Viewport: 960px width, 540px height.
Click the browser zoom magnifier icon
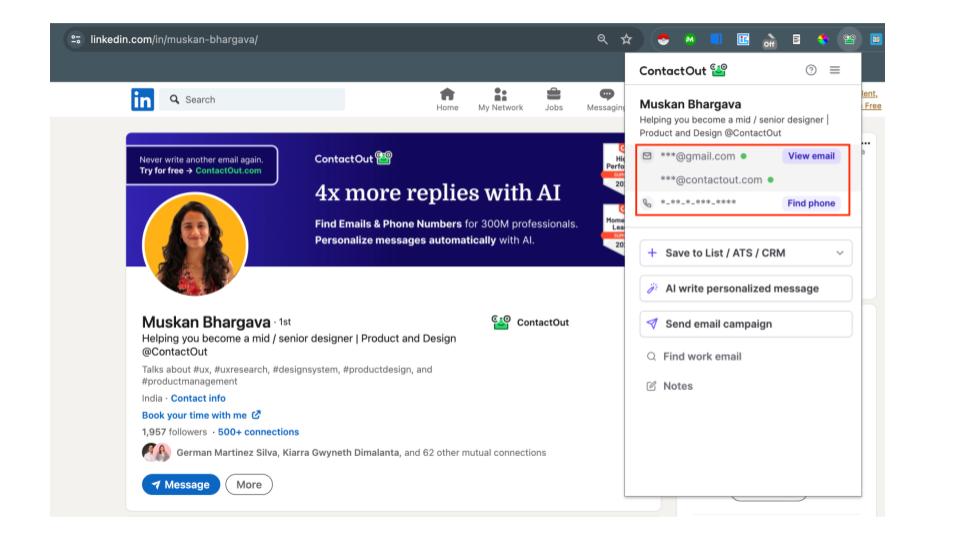coord(602,40)
